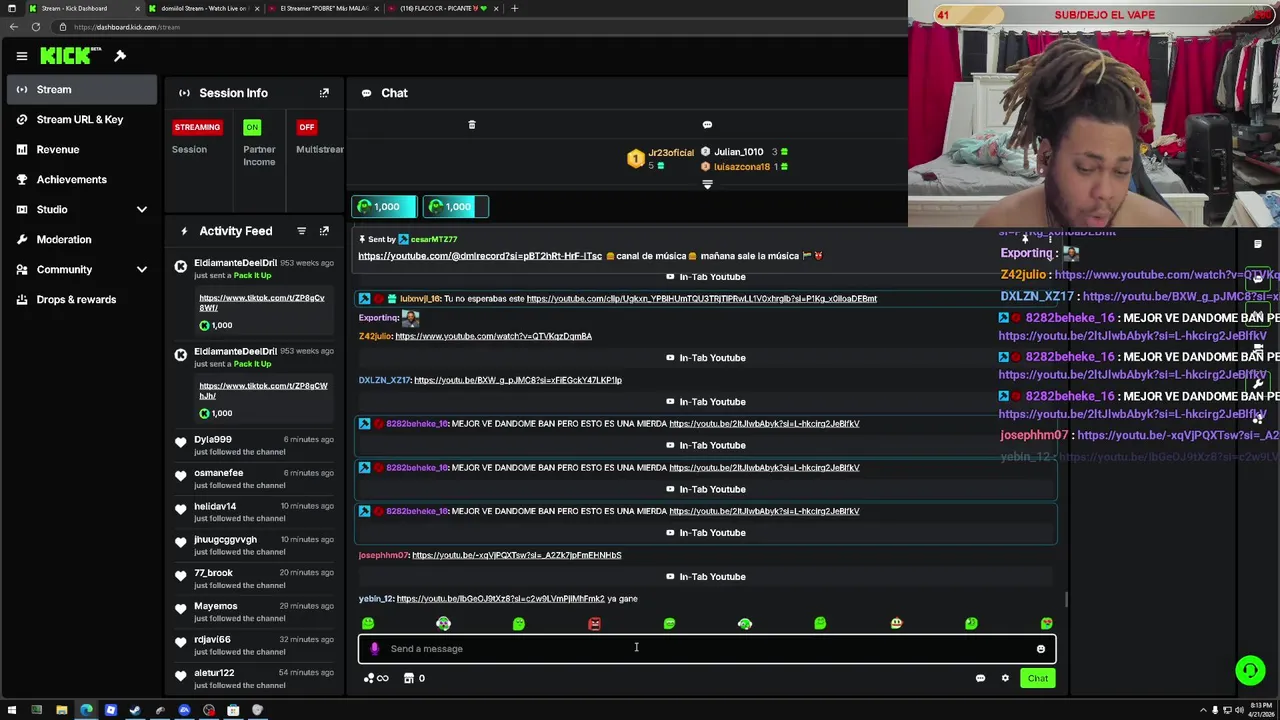Open the Activity Feed filter options
This screenshot has width=1280, height=720.
[x=301, y=231]
